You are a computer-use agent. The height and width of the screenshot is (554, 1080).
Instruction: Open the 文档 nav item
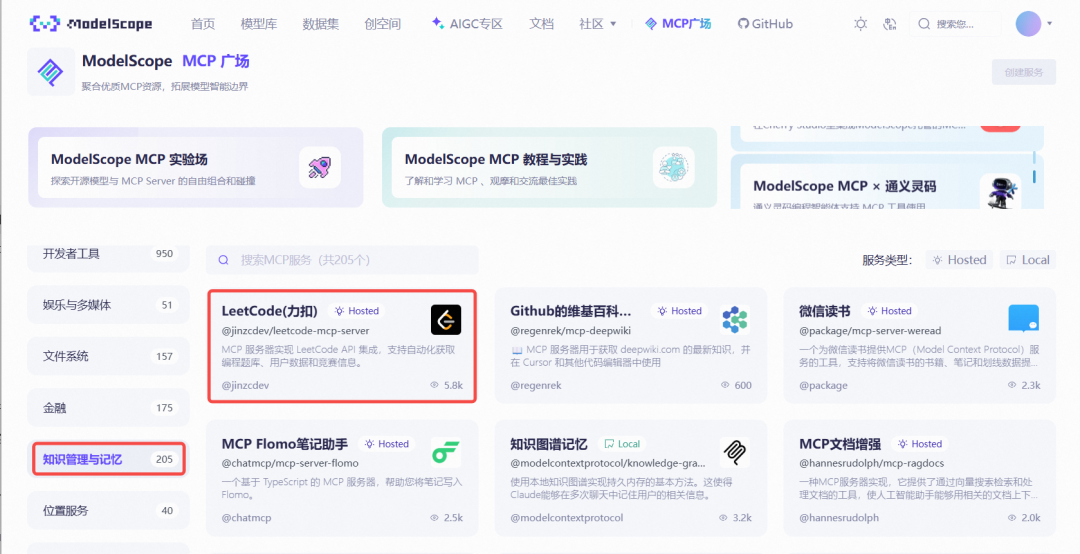tap(541, 24)
